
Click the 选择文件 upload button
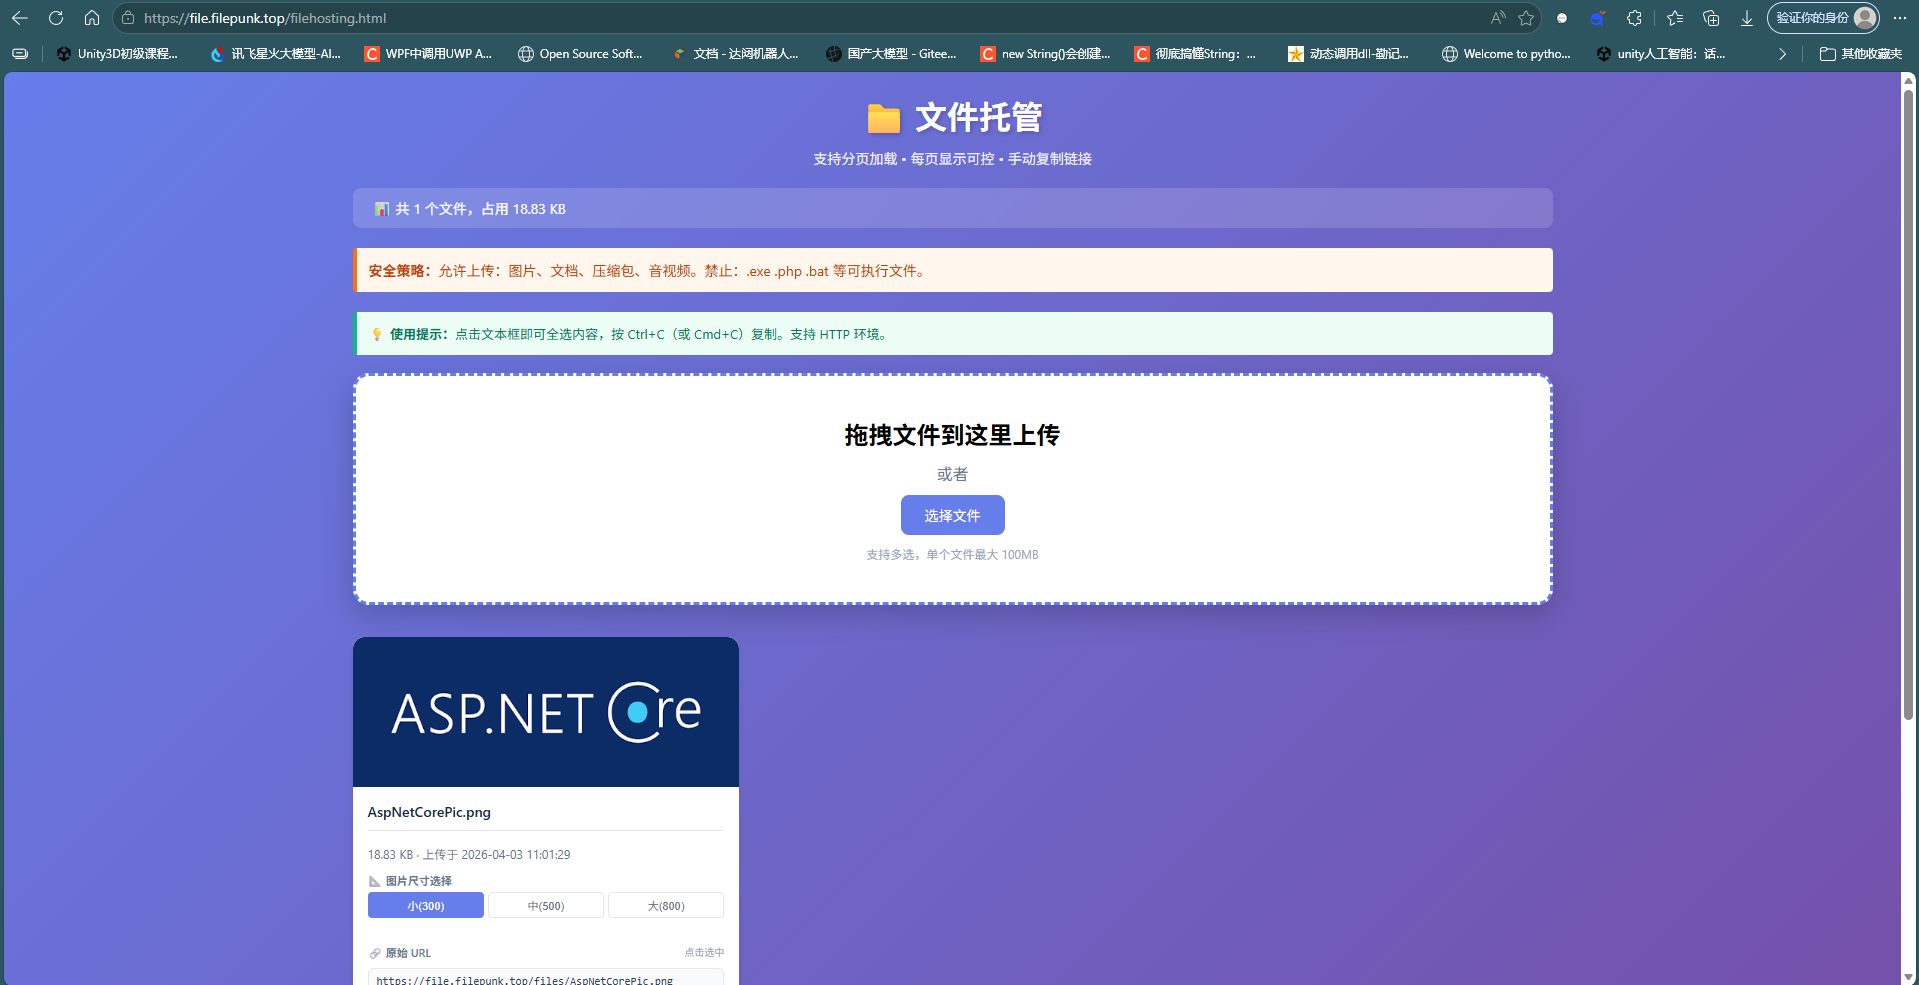coord(952,515)
